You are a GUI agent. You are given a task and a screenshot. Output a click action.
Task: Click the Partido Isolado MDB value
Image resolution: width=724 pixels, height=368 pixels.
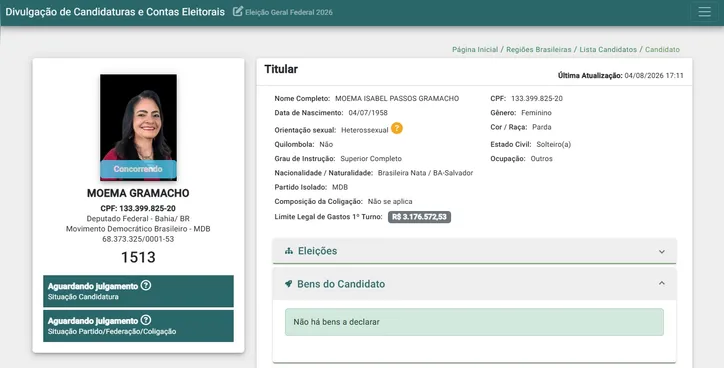click(340, 187)
